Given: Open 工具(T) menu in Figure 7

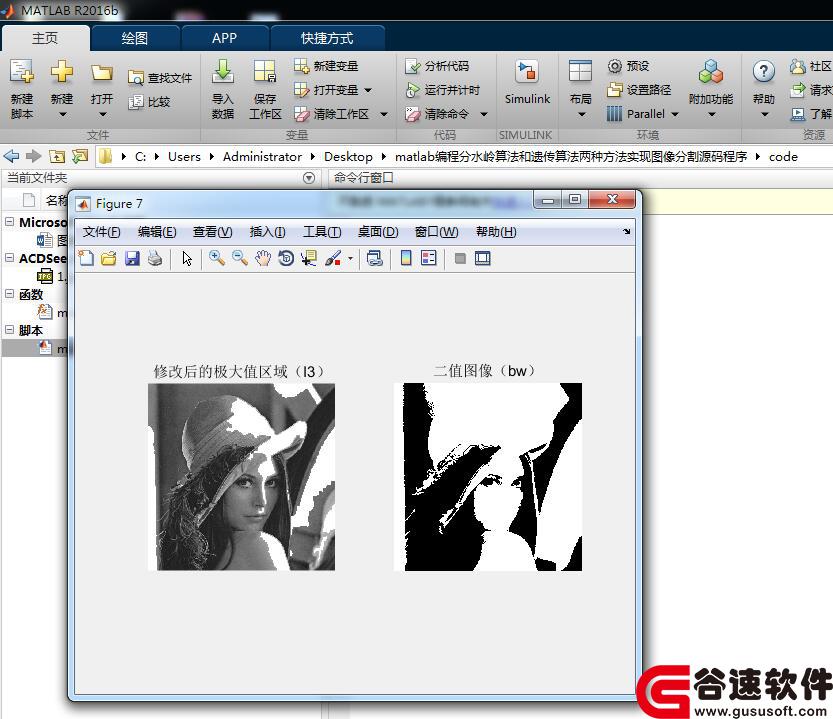Looking at the screenshot, I should (322, 232).
